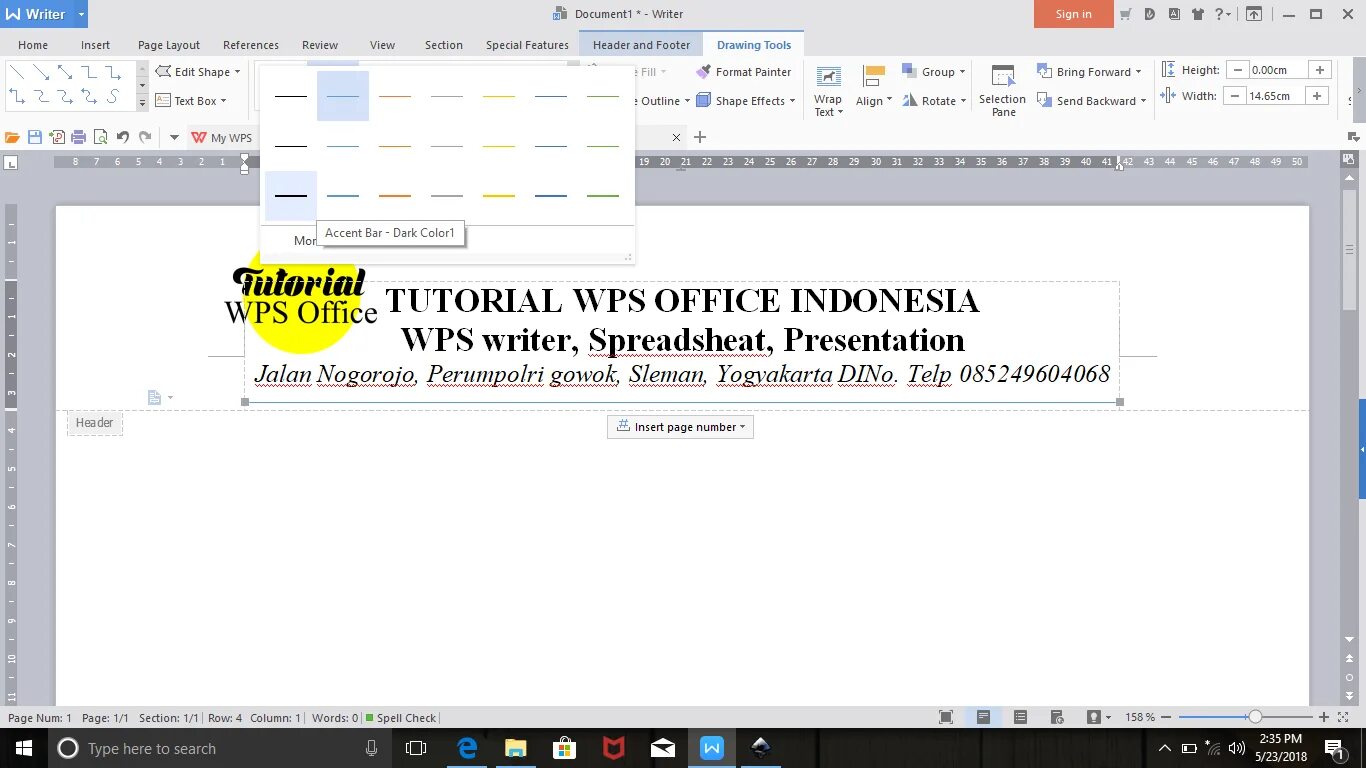Click the zoom out minus button

click(1167, 717)
